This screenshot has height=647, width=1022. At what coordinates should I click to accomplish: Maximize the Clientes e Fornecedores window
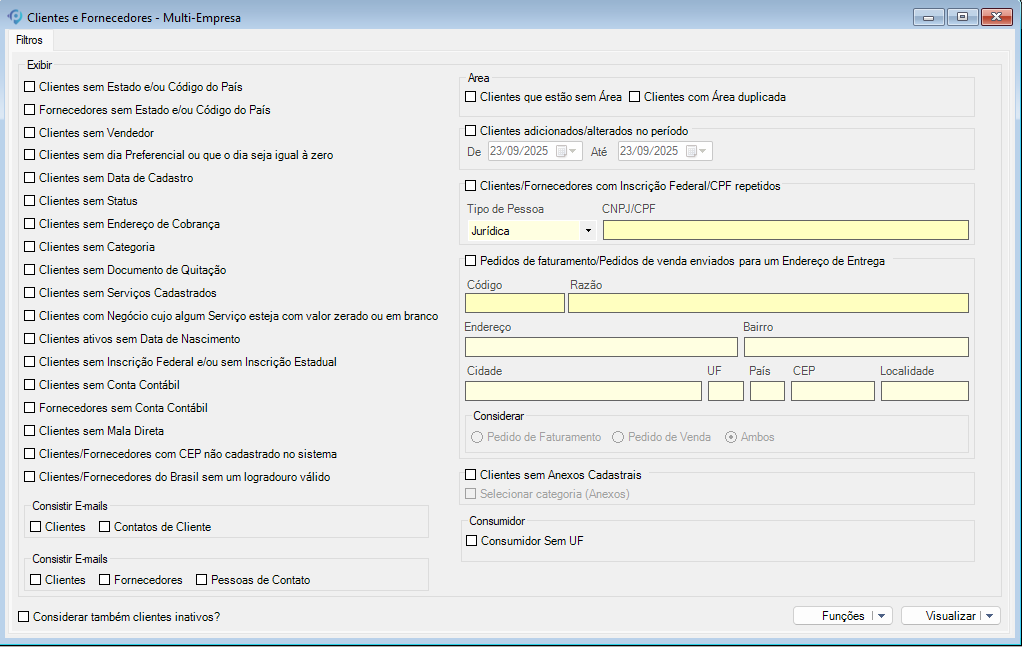pyautogui.click(x=961, y=17)
